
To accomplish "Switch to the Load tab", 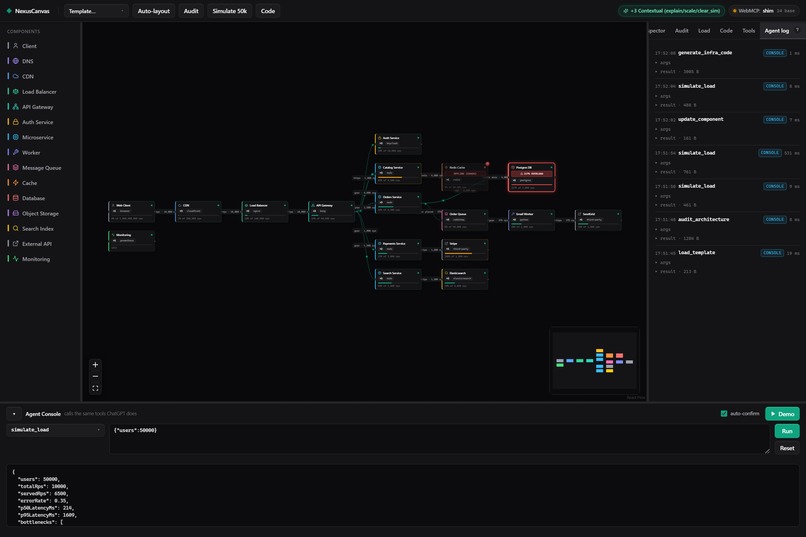I will [x=704, y=31].
